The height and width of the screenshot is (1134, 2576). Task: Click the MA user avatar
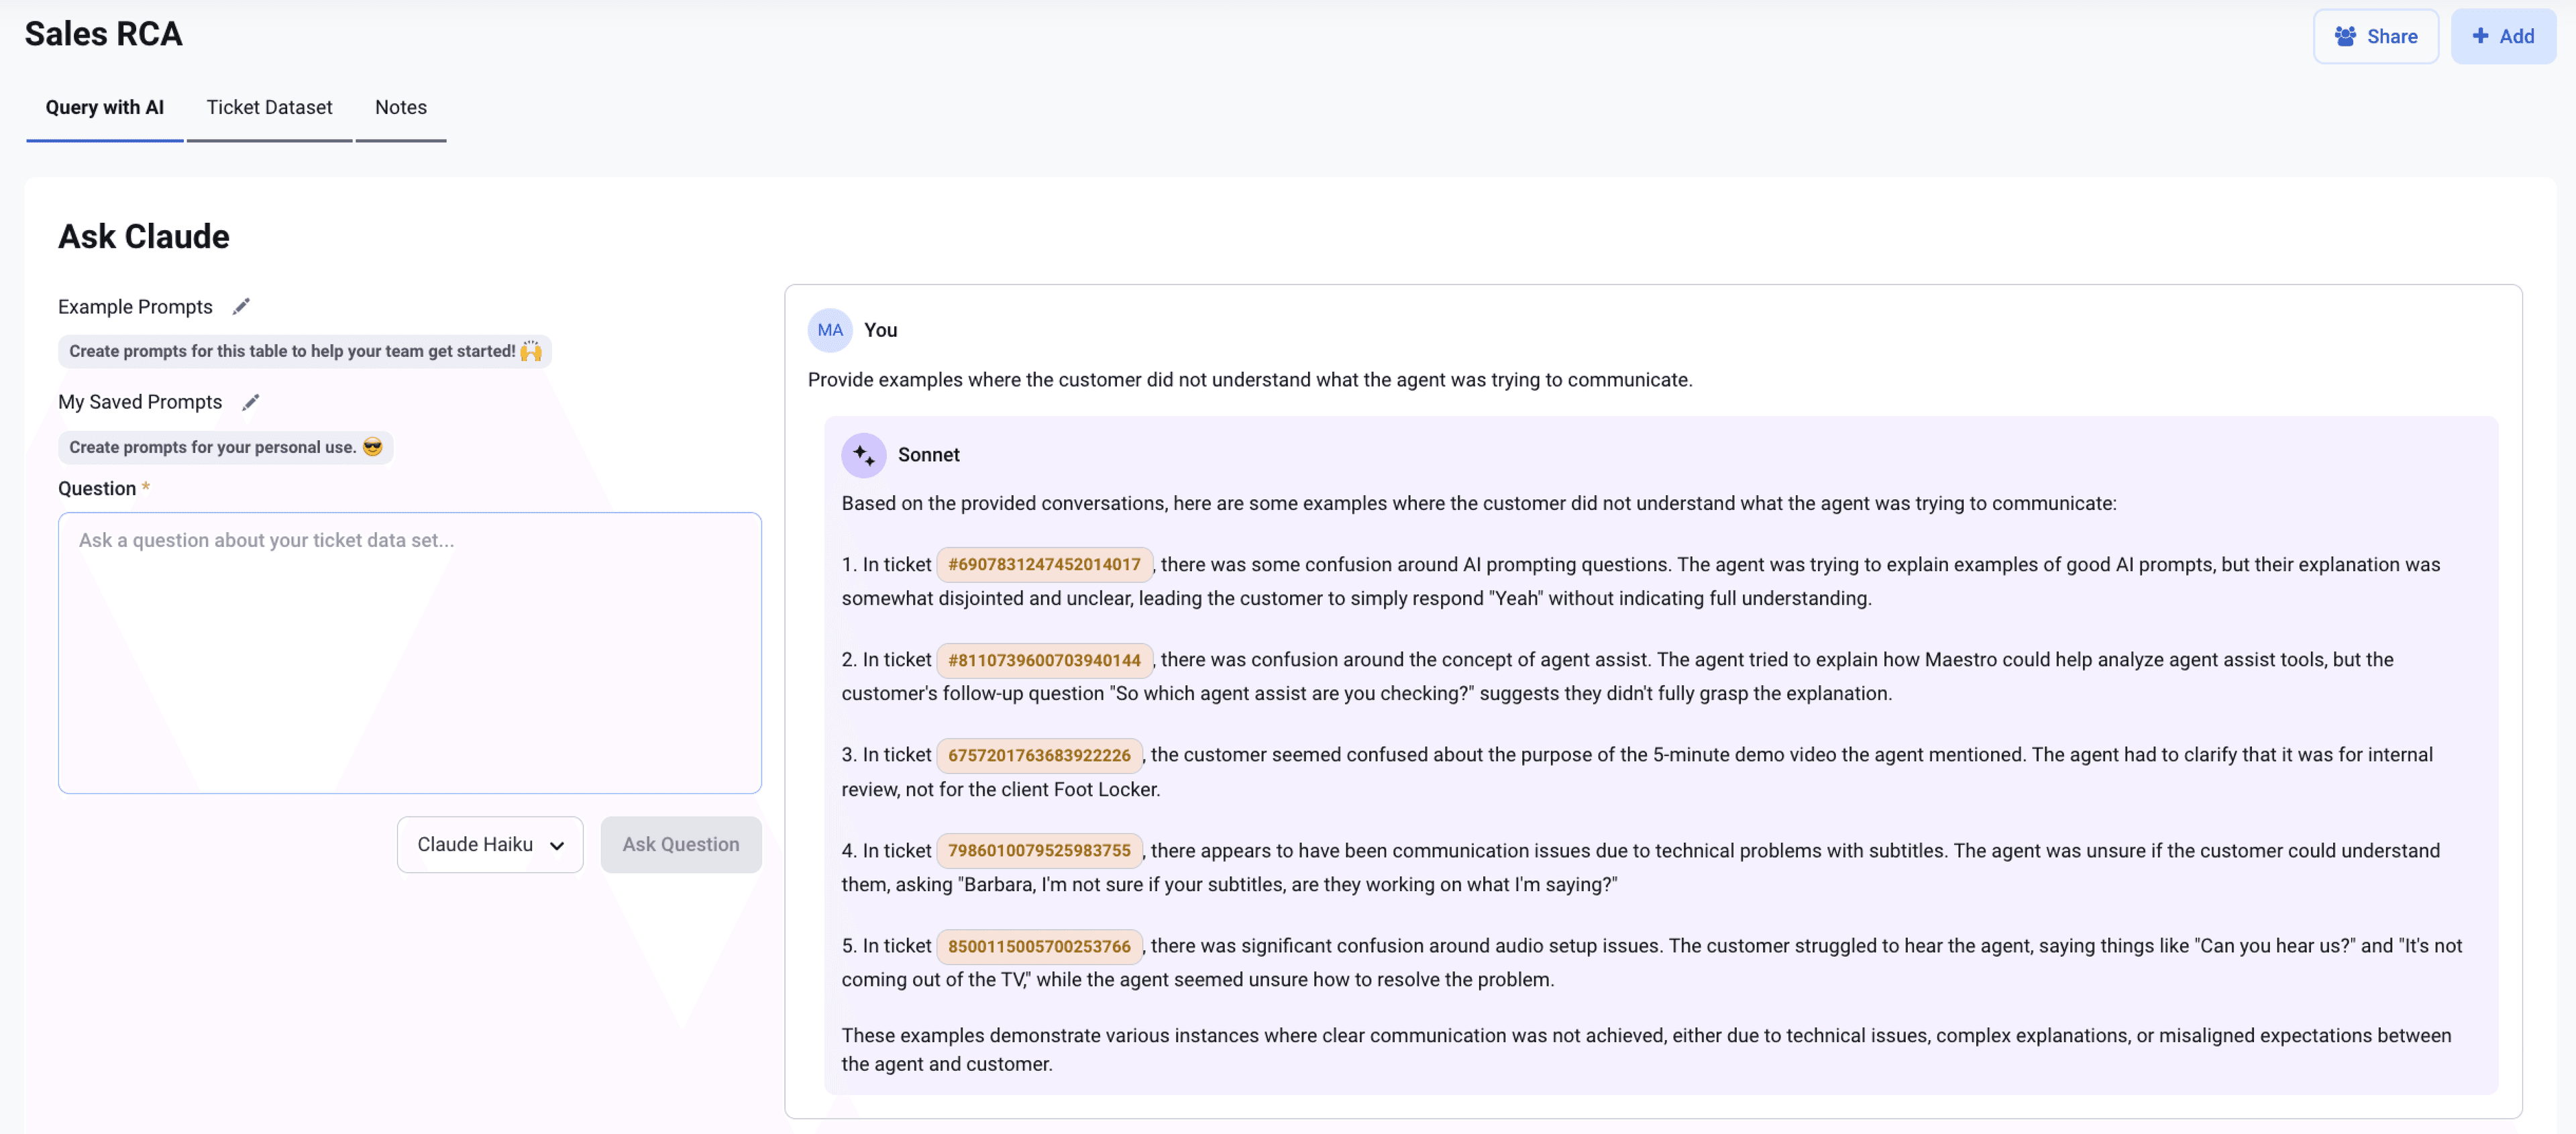(829, 330)
